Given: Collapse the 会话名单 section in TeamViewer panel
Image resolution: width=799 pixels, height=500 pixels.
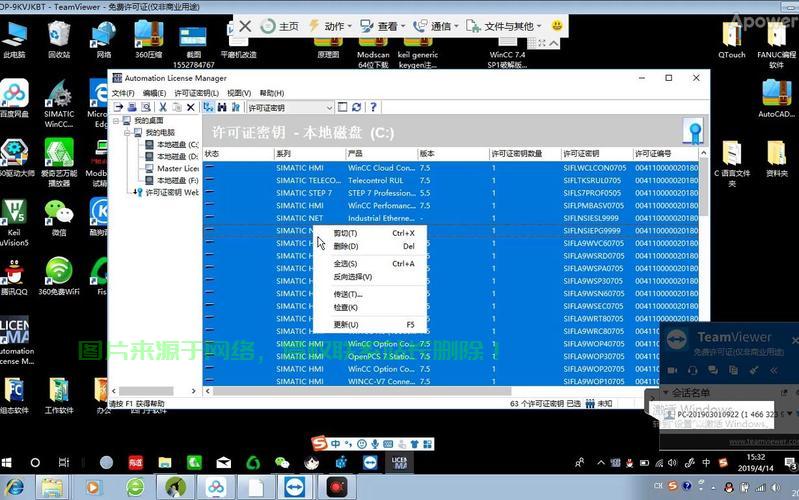Looking at the screenshot, I should pos(665,392).
